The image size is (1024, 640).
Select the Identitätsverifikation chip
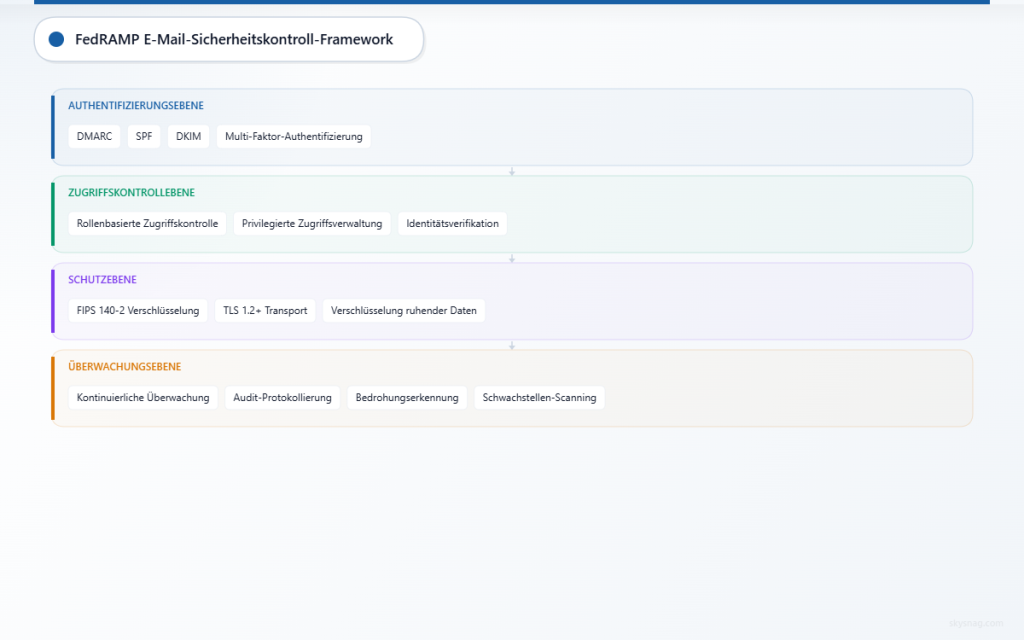(452, 223)
